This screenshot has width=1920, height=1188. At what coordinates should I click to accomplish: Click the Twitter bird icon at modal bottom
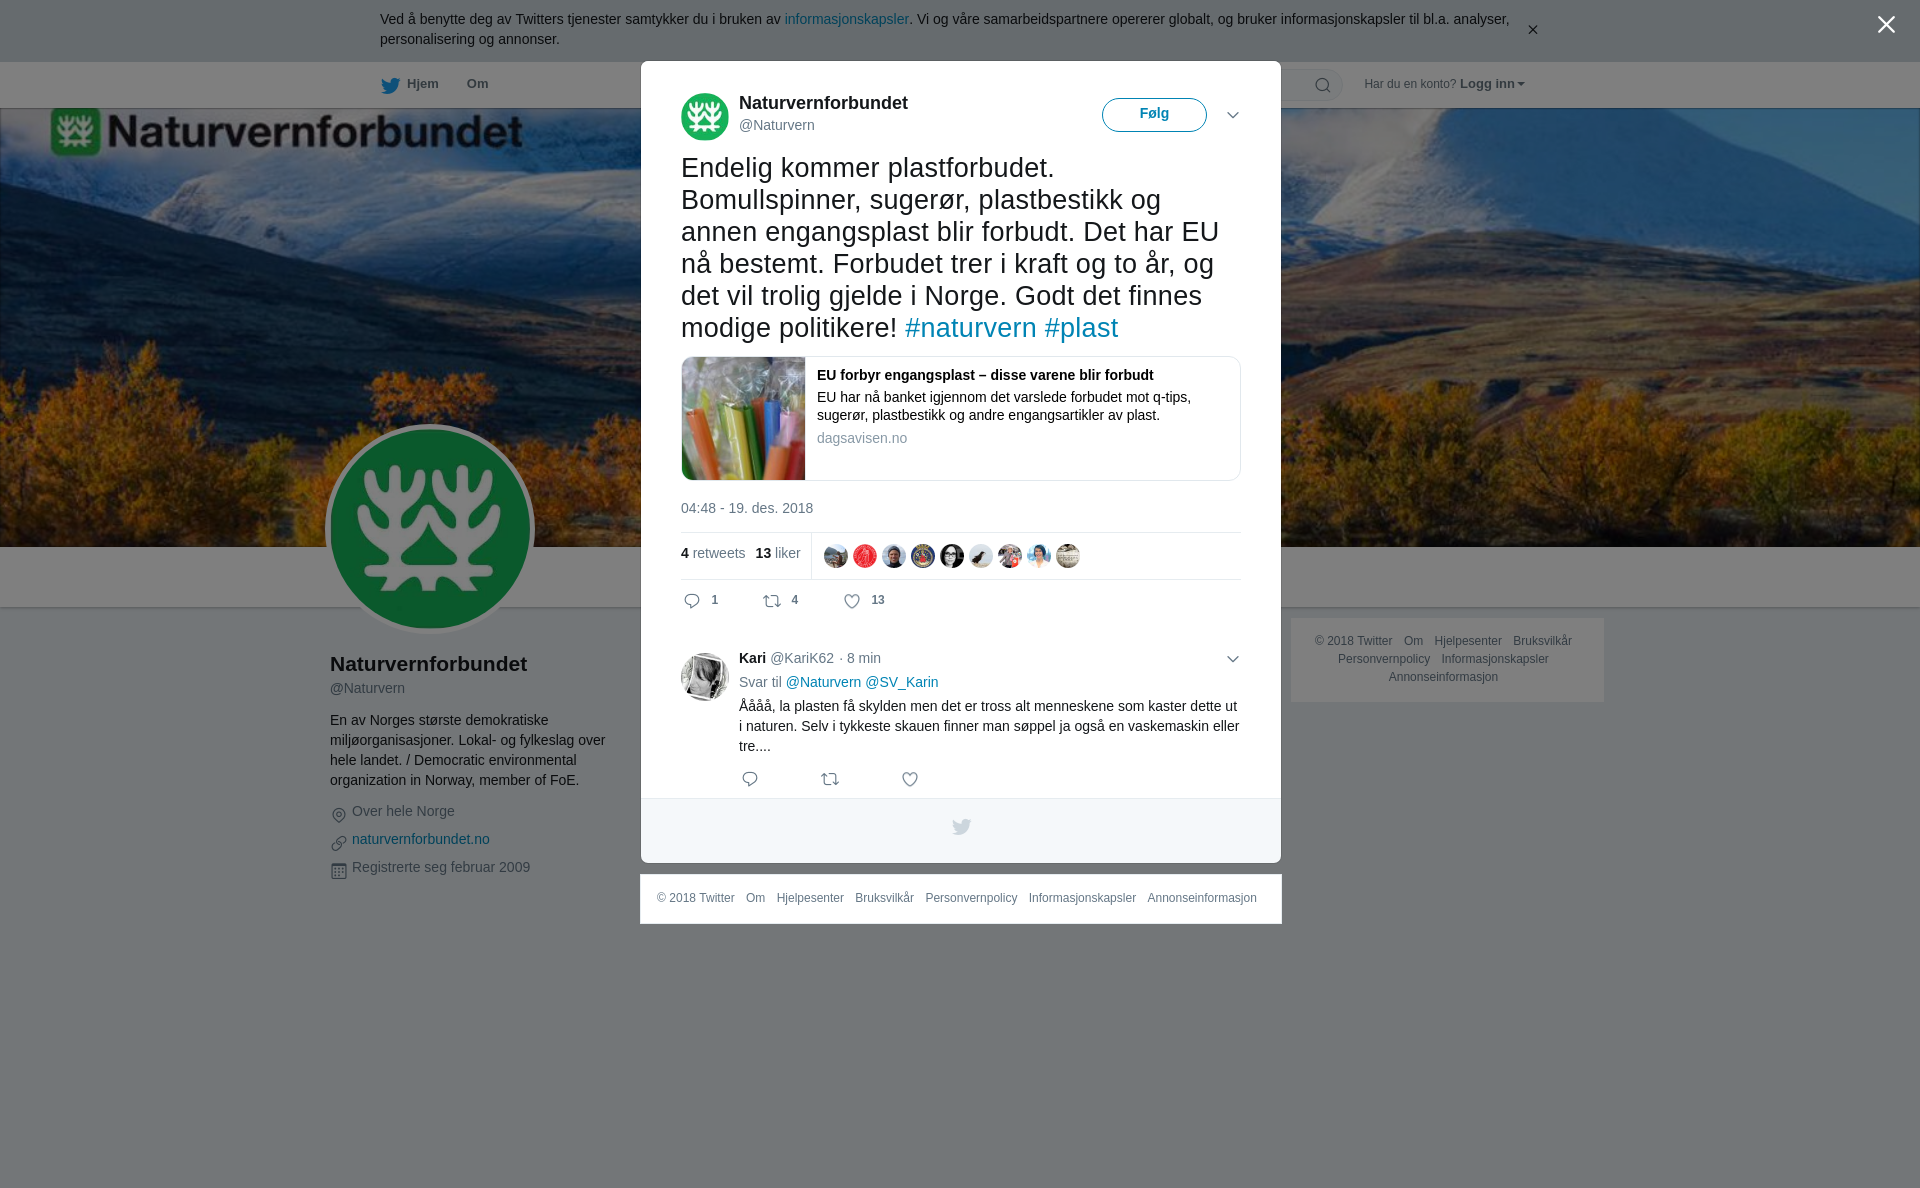961,827
